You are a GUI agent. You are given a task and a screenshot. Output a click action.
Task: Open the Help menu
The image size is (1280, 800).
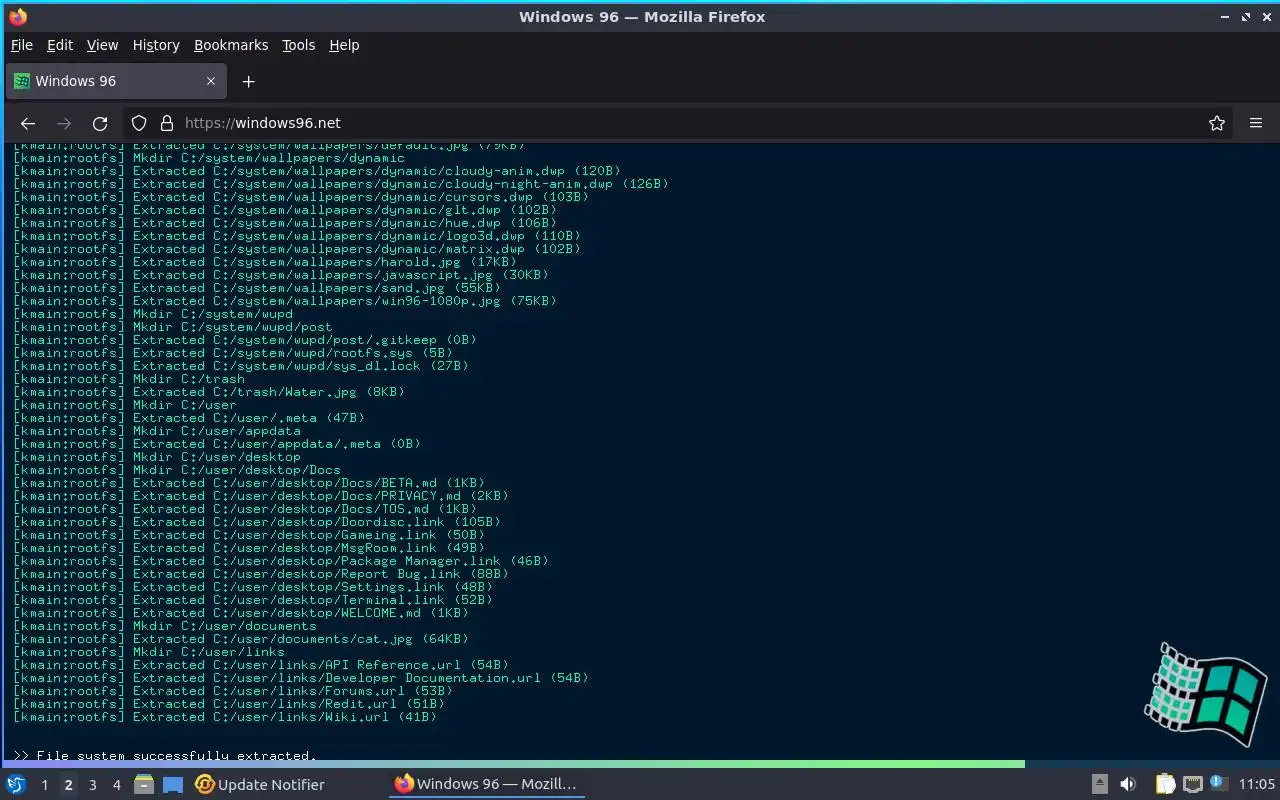point(344,45)
